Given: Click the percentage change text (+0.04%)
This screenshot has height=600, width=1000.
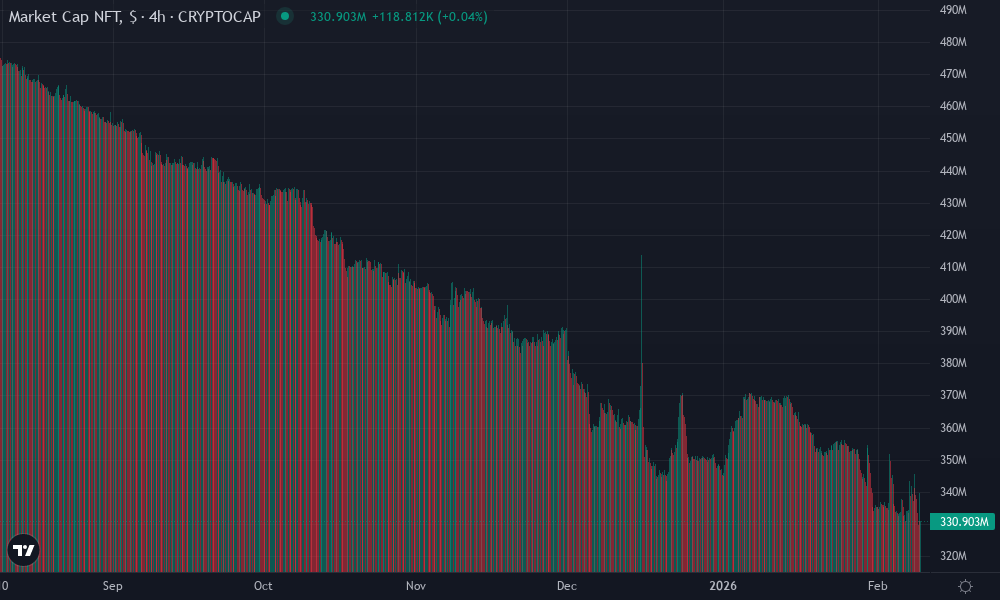Looking at the screenshot, I should (x=462, y=16).
